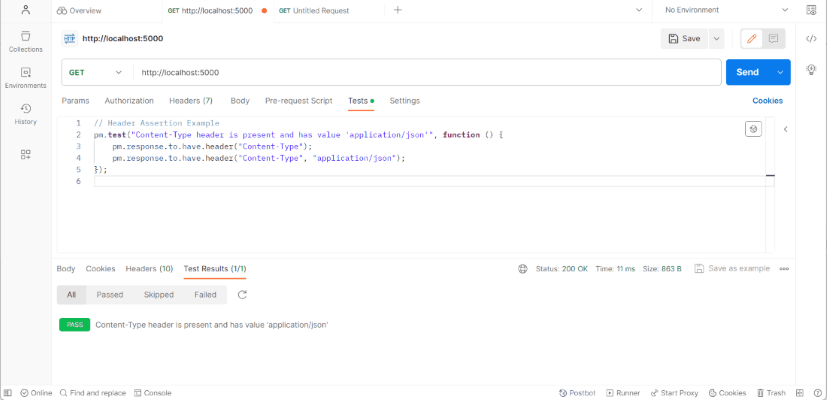The image size is (827, 400).
Task: Filter test results by Failed
Action: tap(205, 294)
